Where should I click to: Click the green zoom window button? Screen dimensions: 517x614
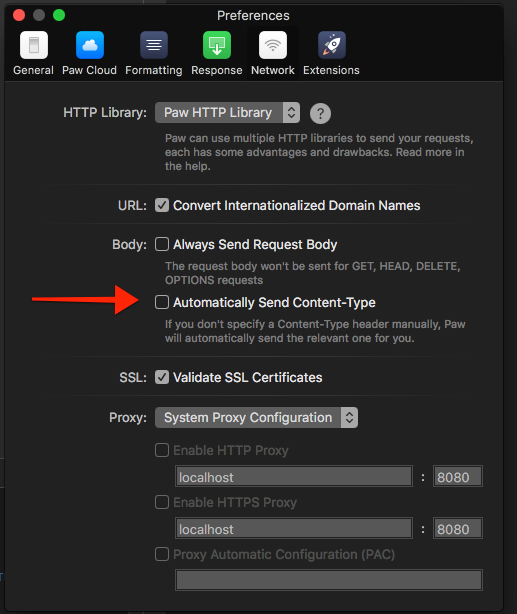click(x=59, y=15)
